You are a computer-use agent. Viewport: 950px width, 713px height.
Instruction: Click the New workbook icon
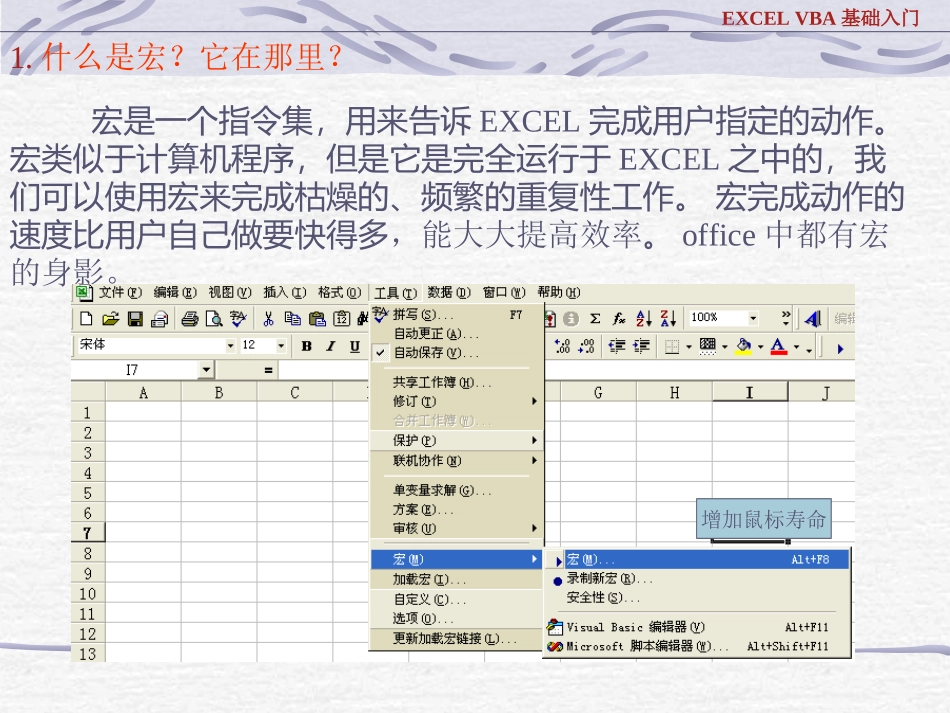(x=86, y=319)
